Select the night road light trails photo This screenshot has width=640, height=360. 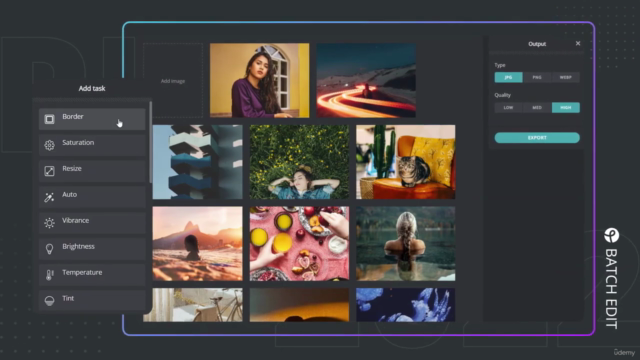point(366,80)
